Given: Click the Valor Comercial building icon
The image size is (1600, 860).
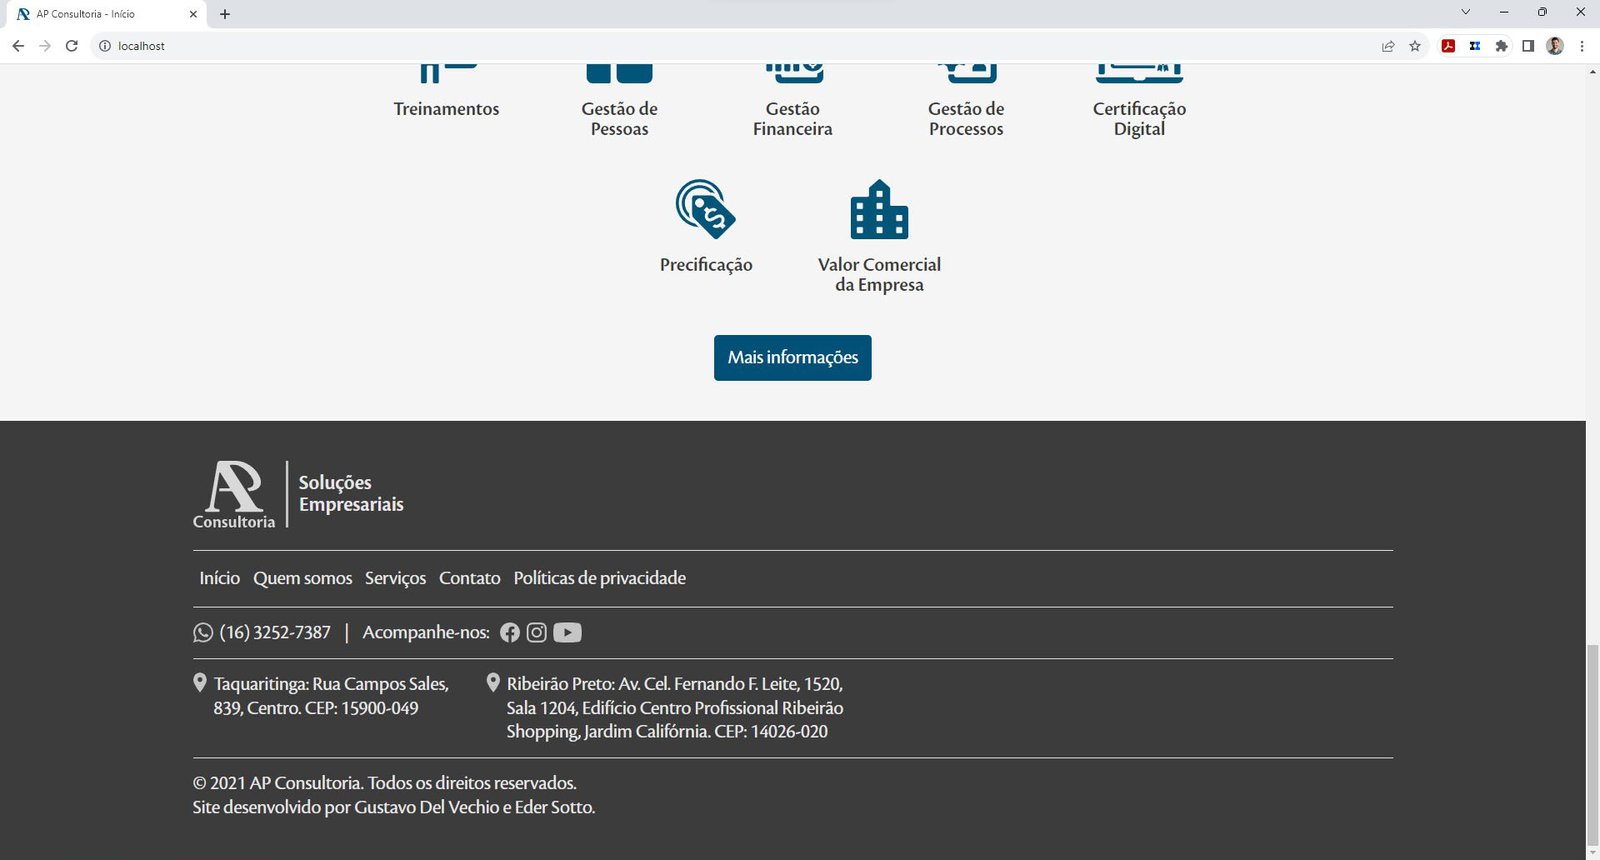Looking at the screenshot, I should coord(879,210).
